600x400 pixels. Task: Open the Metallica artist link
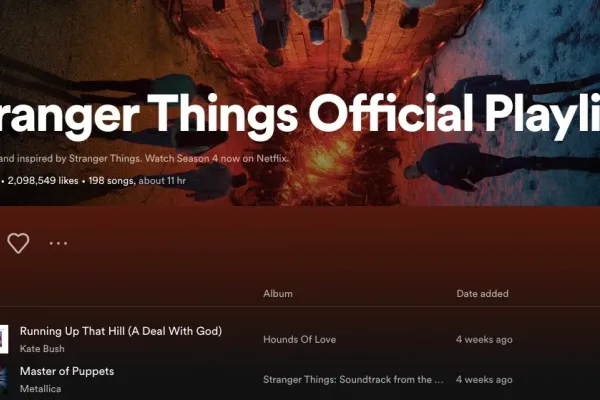[x=40, y=389]
